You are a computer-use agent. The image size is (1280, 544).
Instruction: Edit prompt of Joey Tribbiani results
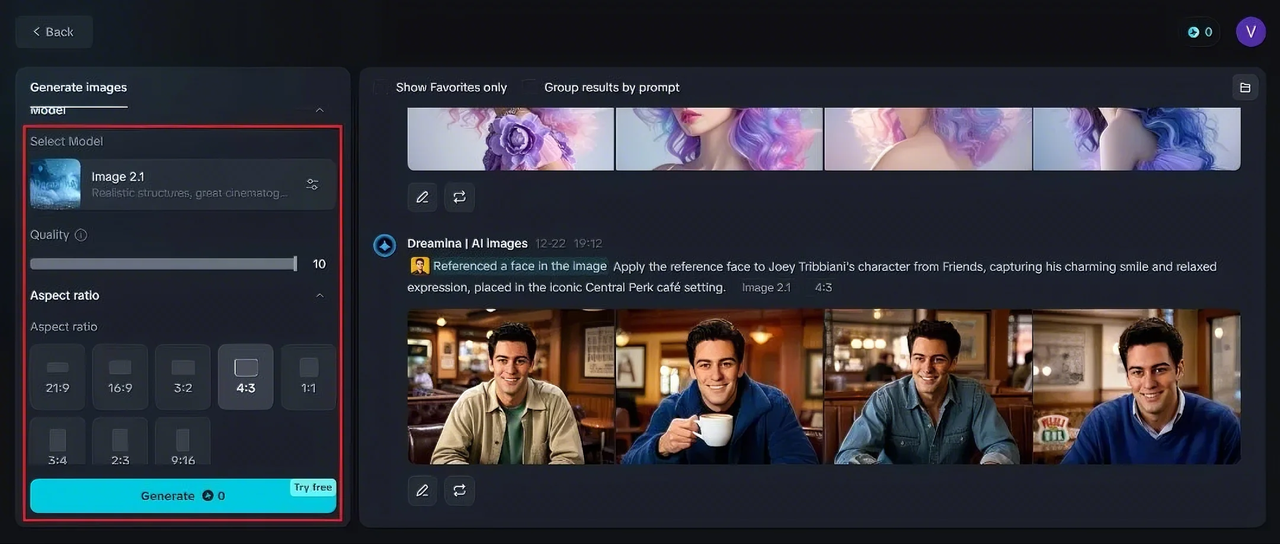(x=422, y=490)
